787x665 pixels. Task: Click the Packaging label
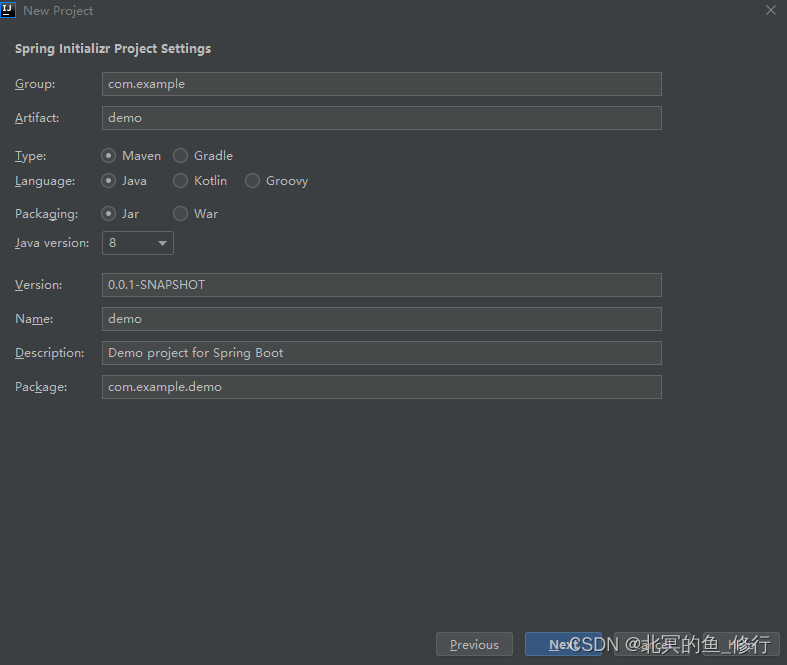[x=47, y=214]
